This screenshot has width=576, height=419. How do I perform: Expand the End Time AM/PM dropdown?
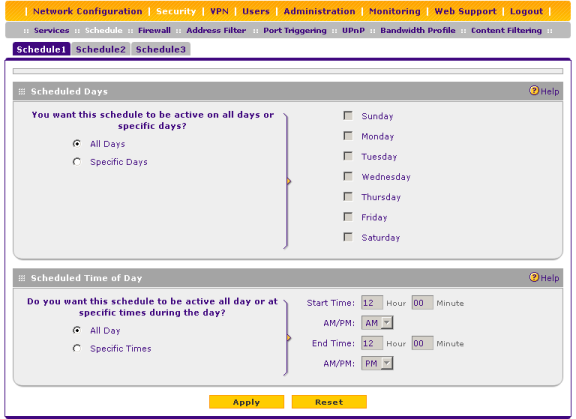coord(377,363)
